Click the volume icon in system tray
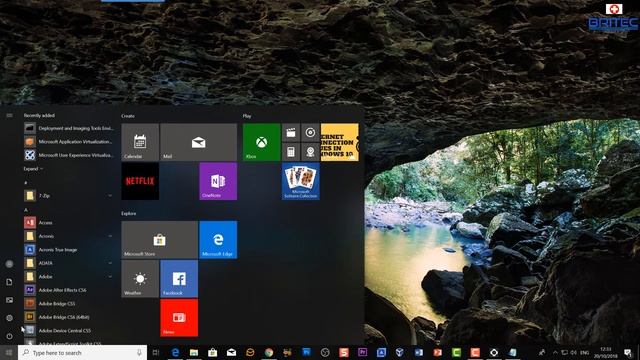 coord(573,353)
